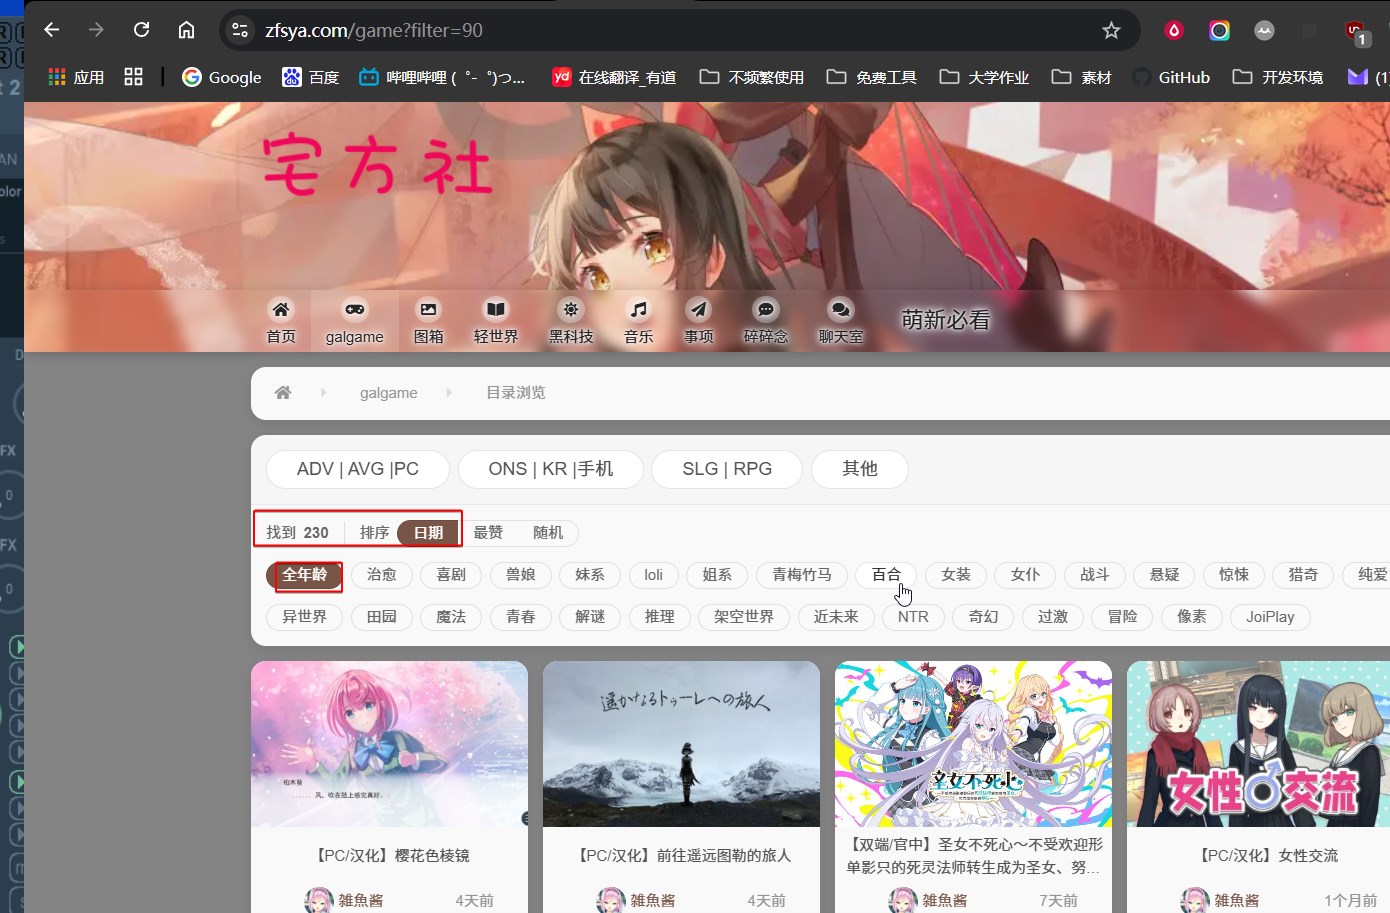1390x913 pixels.
Task: Open site information icon in address bar
Action: tap(240, 30)
